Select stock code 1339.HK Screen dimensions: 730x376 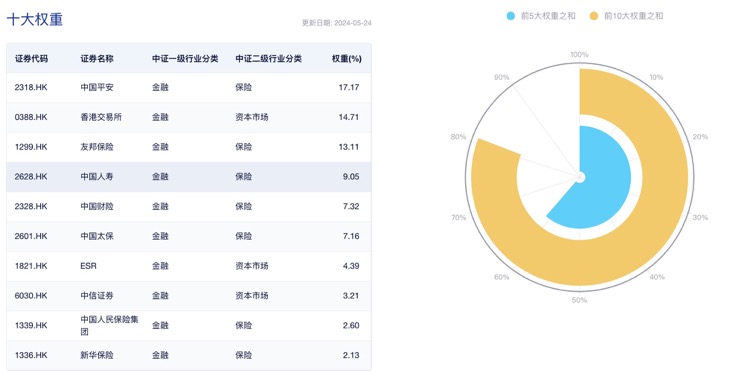[31, 326]
